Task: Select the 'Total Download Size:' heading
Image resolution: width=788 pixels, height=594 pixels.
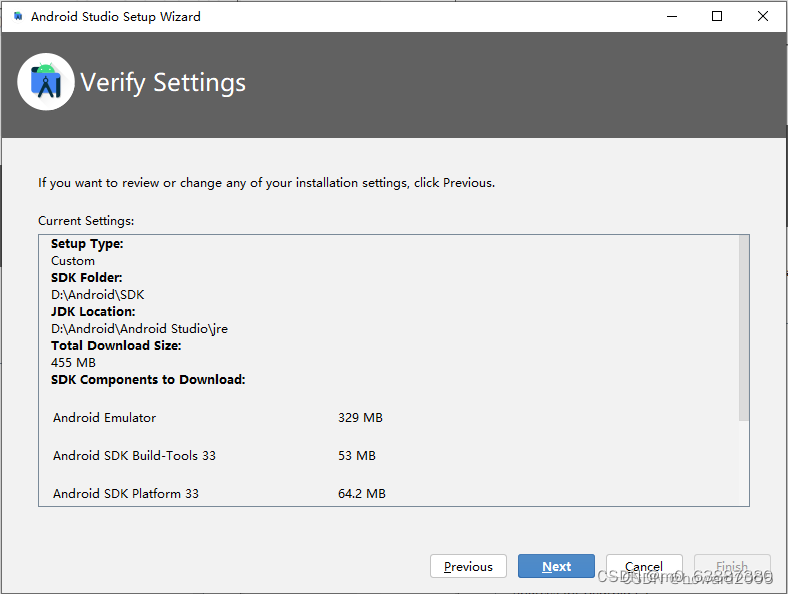Action: [x=116, y=346]
